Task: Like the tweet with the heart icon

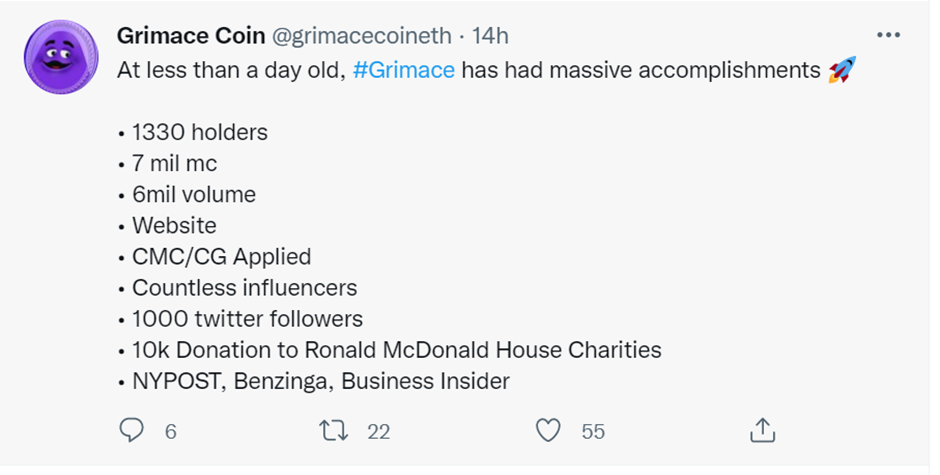Action: [x=548, y=431]
